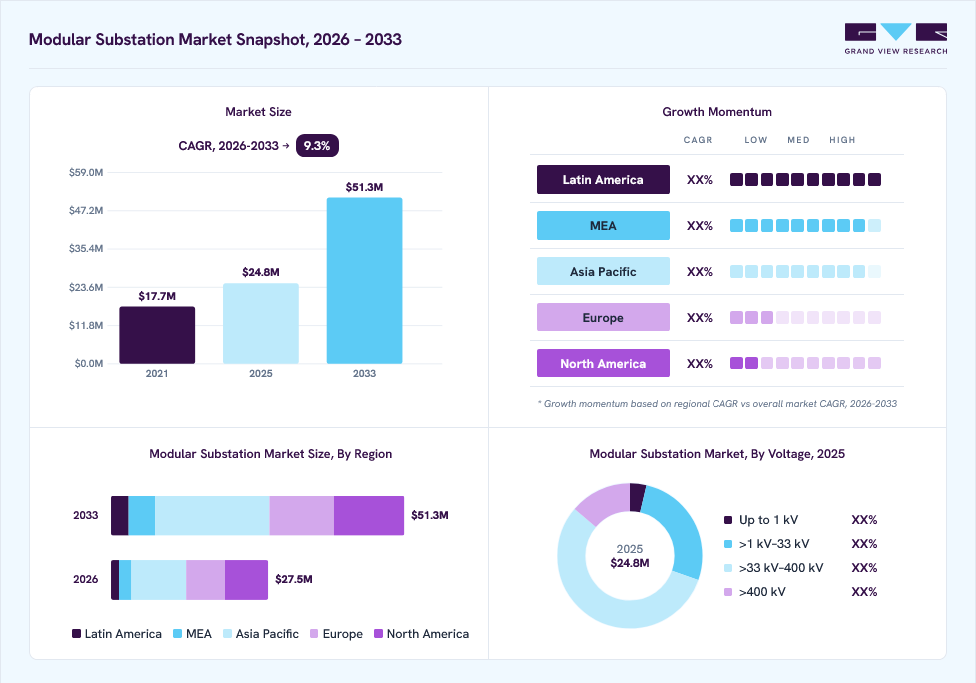Click the MEA segment in 2033 bar
Viewport: 976px width, 683px height.
click(x=142, y=516)
